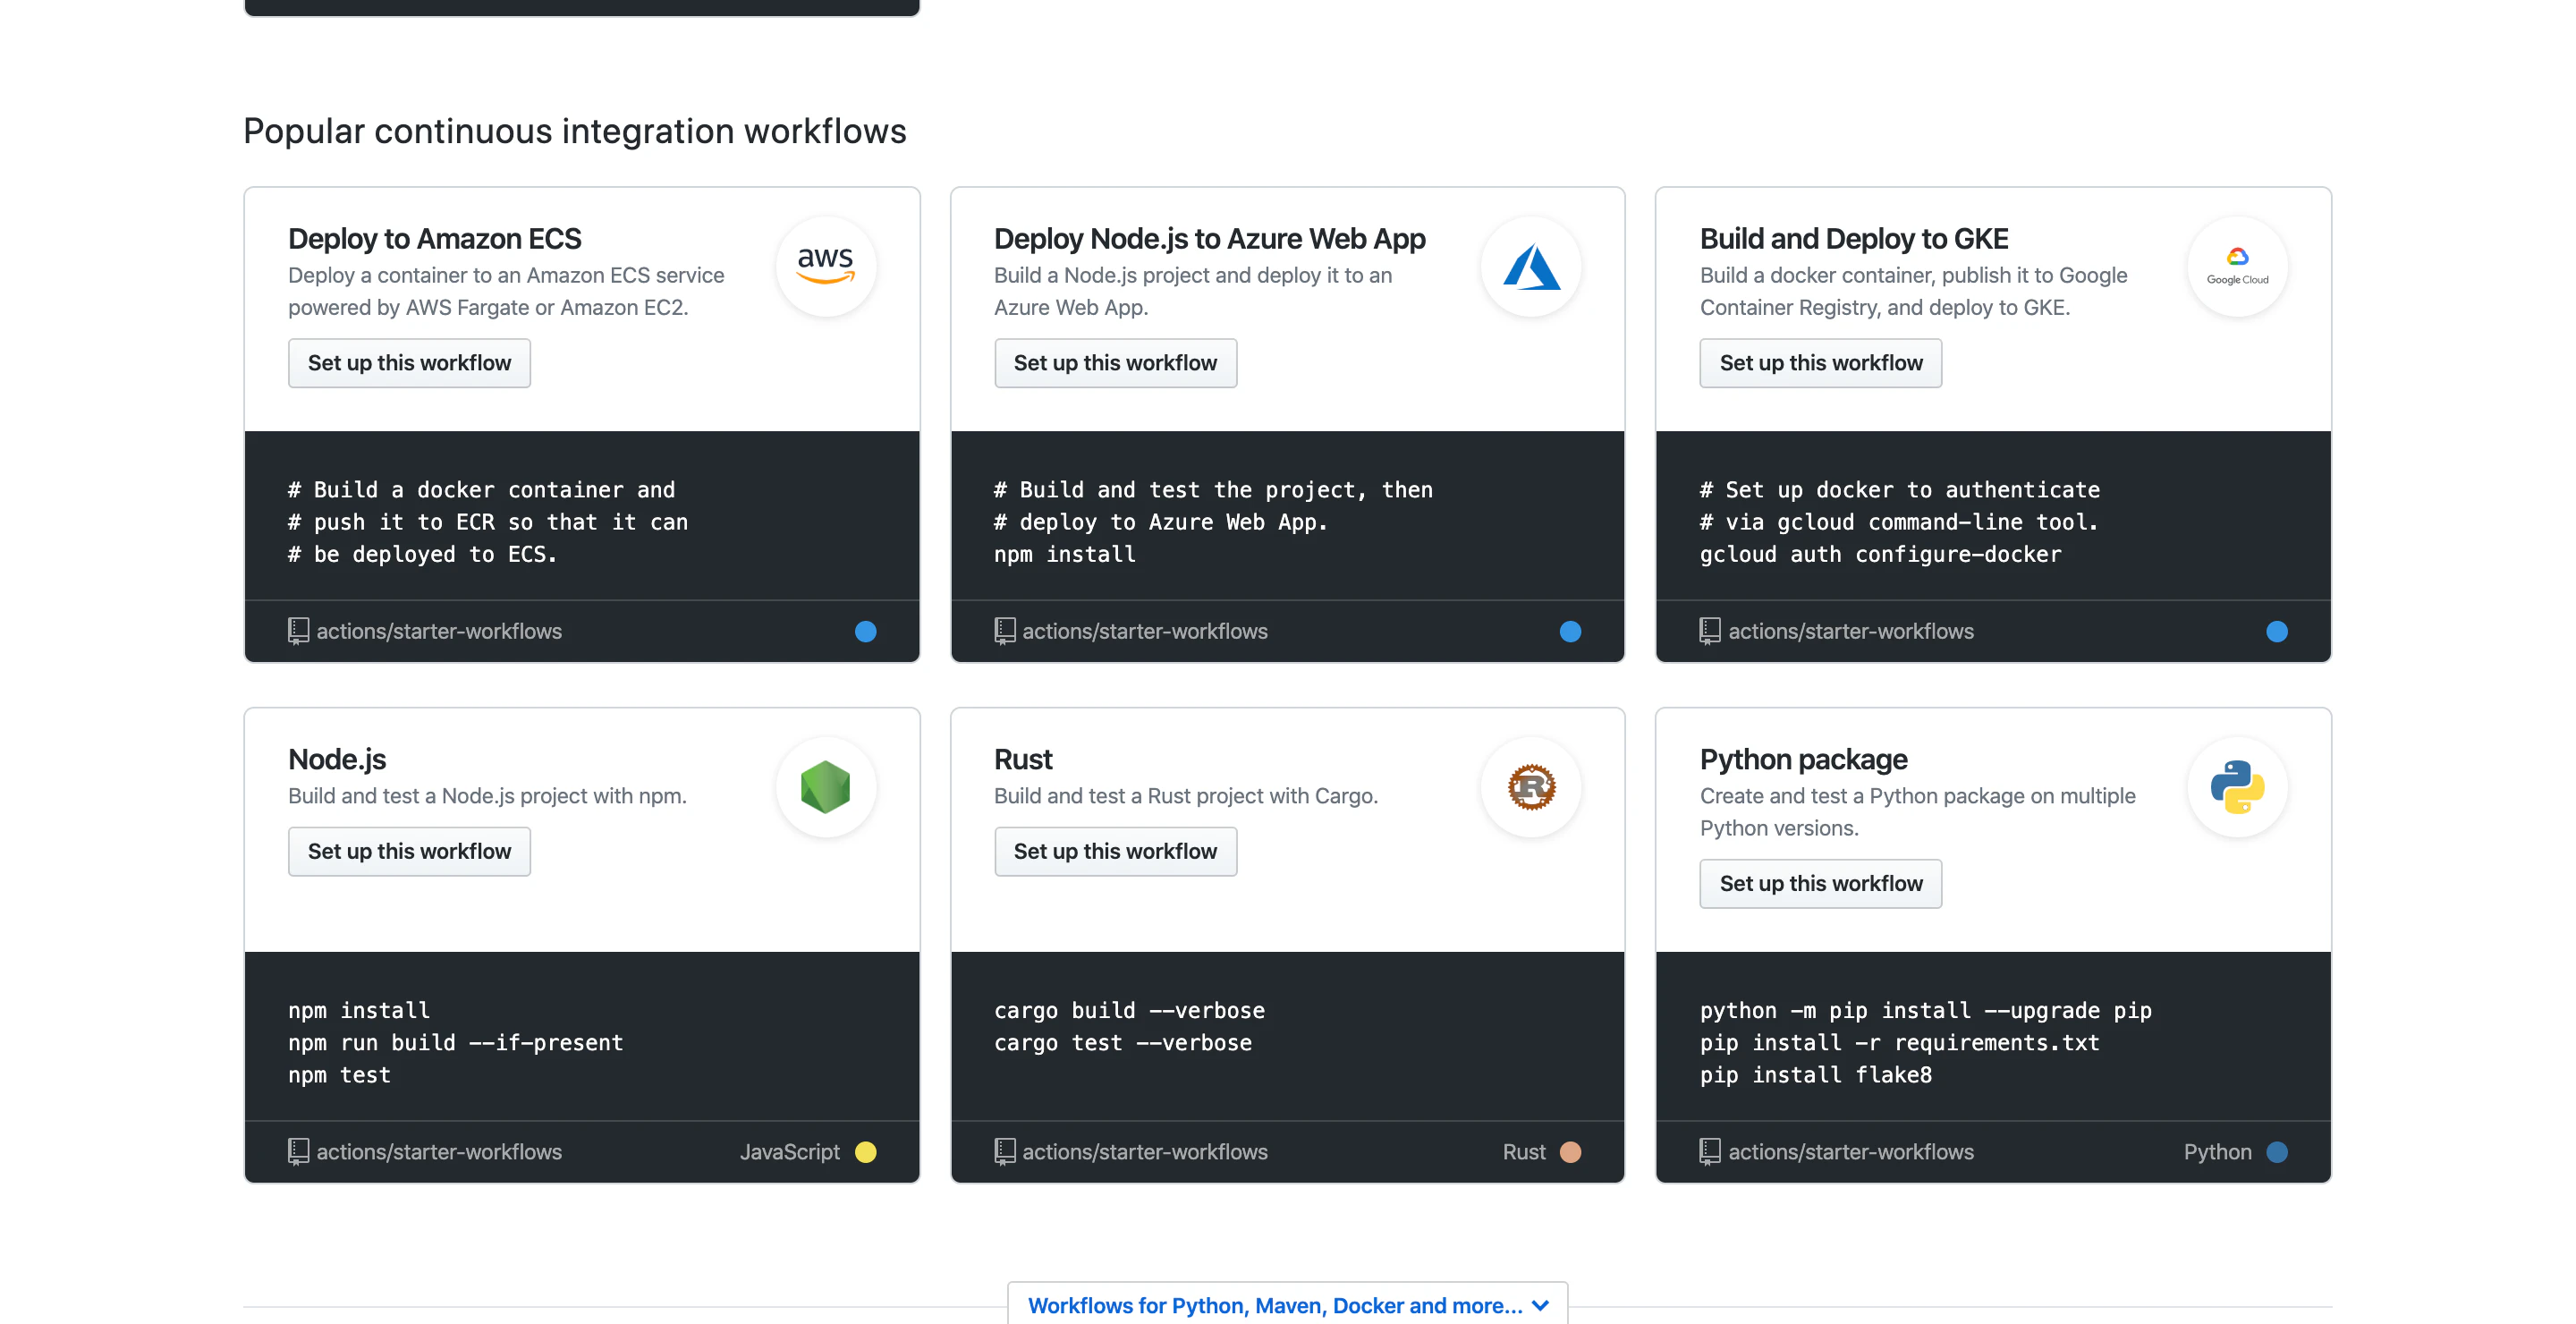Screen dimensions: 2576x1324
Task: Click blue language dot in Azure Web App card
Action: (x=1571, y=631)
